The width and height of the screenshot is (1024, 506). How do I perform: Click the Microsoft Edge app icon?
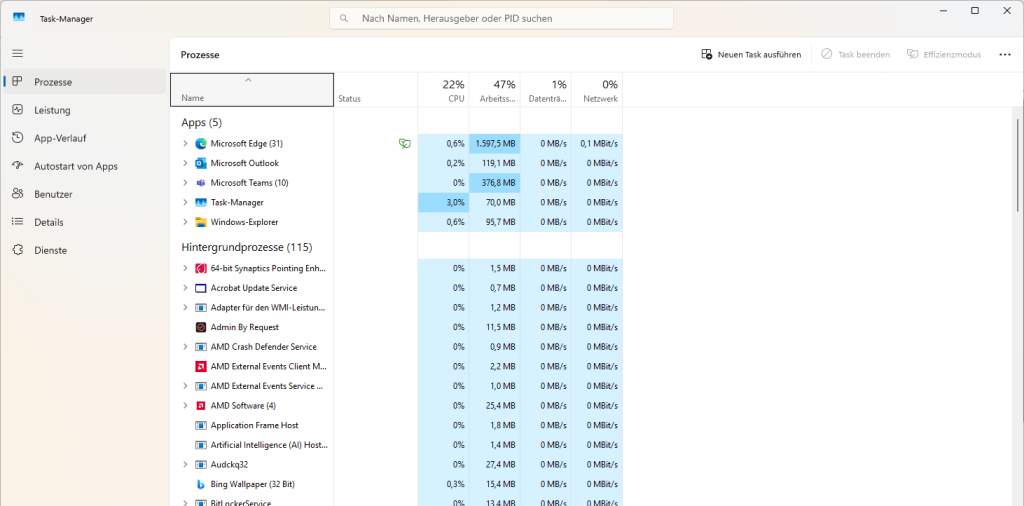click(201, 144)
